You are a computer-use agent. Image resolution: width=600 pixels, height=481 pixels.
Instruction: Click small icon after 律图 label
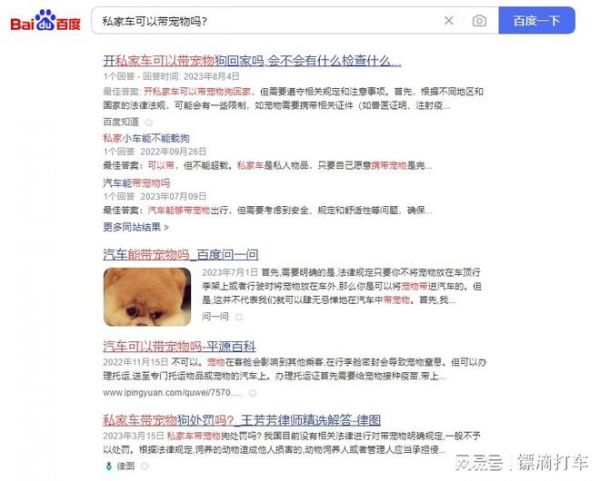pyautogui.click(x=145, y=466)
